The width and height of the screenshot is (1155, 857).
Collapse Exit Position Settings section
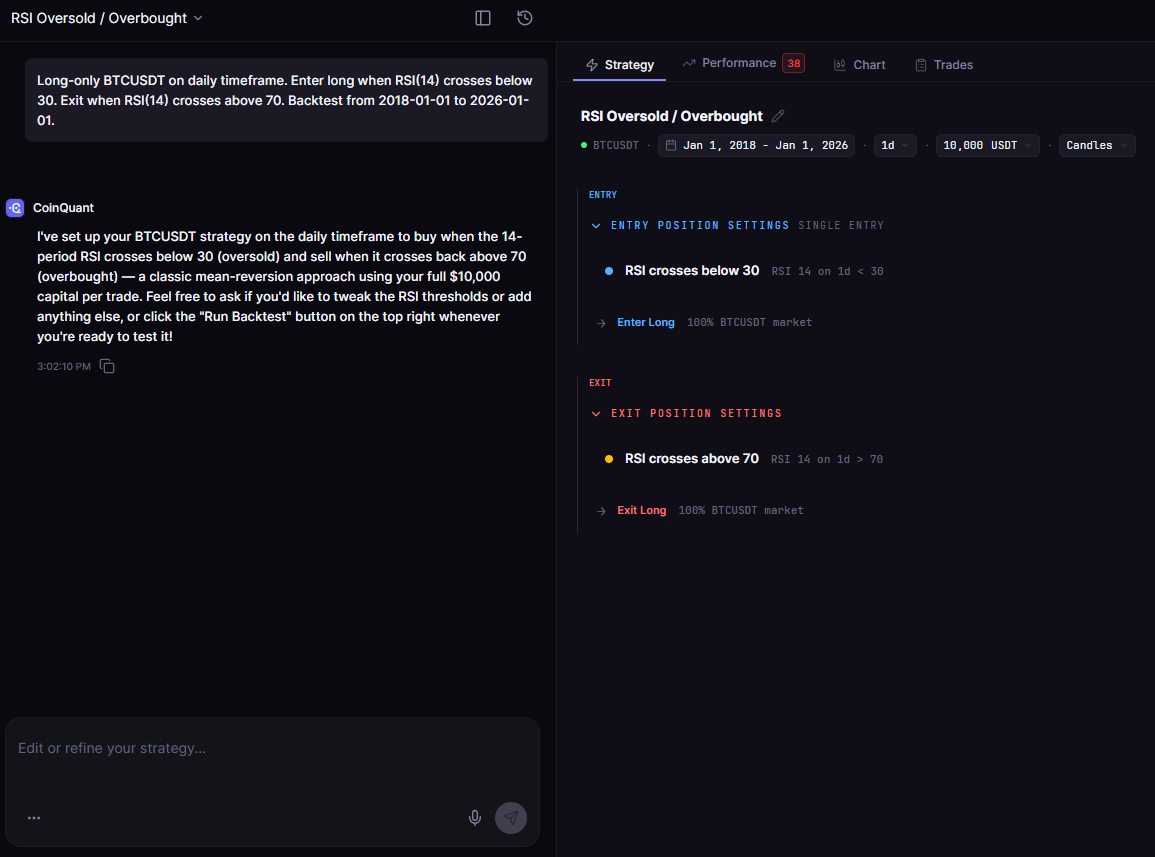click(596, 413)
